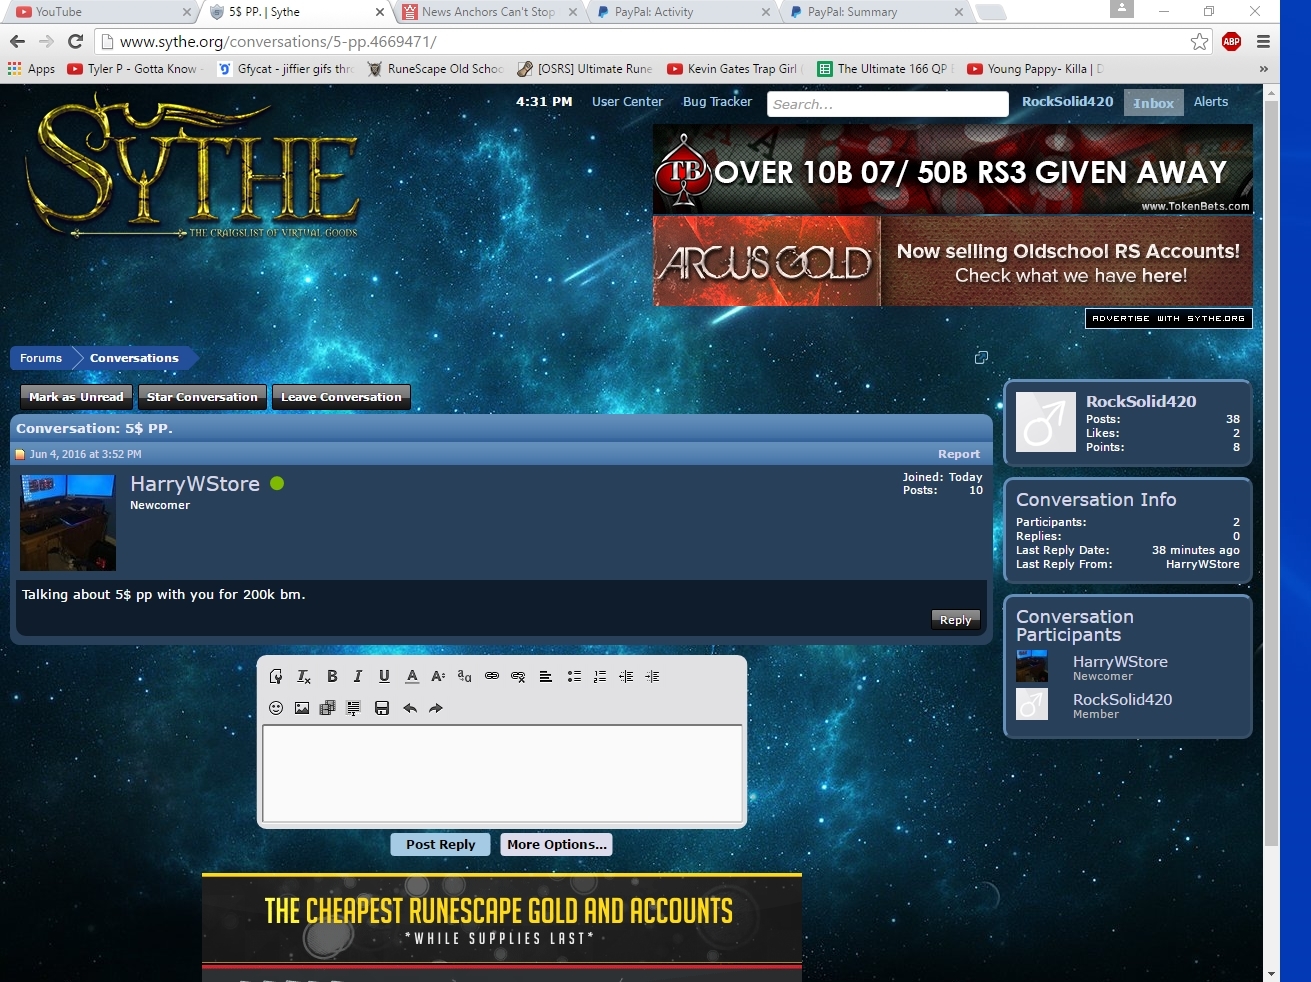Click the Sythe logo
Image resolution: width=1311 pixels, height=982 pixels.
192,168
